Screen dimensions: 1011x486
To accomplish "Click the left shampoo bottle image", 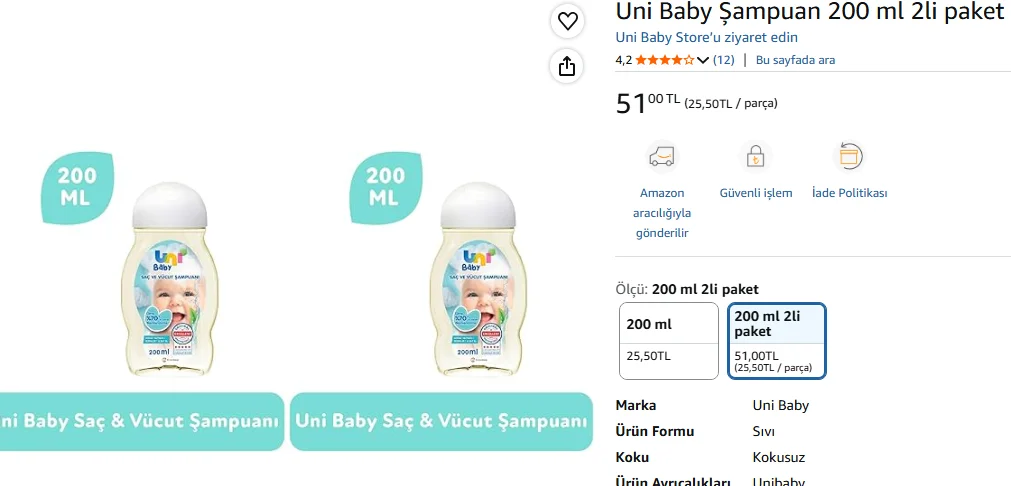I will coord(170,279).
